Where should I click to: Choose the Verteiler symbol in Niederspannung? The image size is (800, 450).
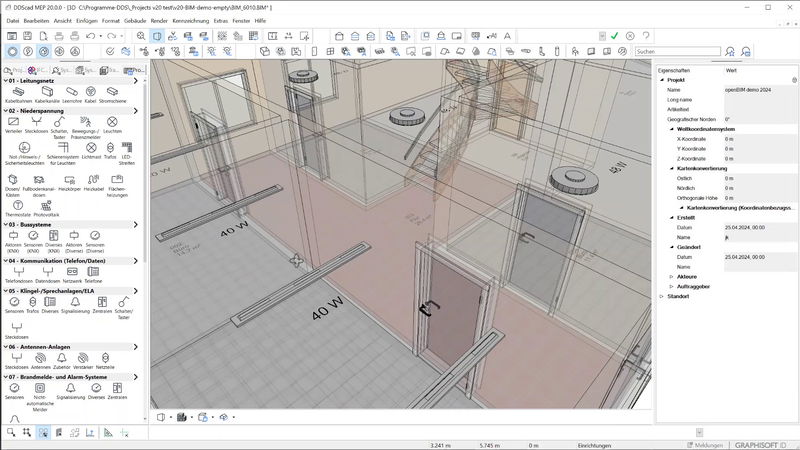(13, 122)
